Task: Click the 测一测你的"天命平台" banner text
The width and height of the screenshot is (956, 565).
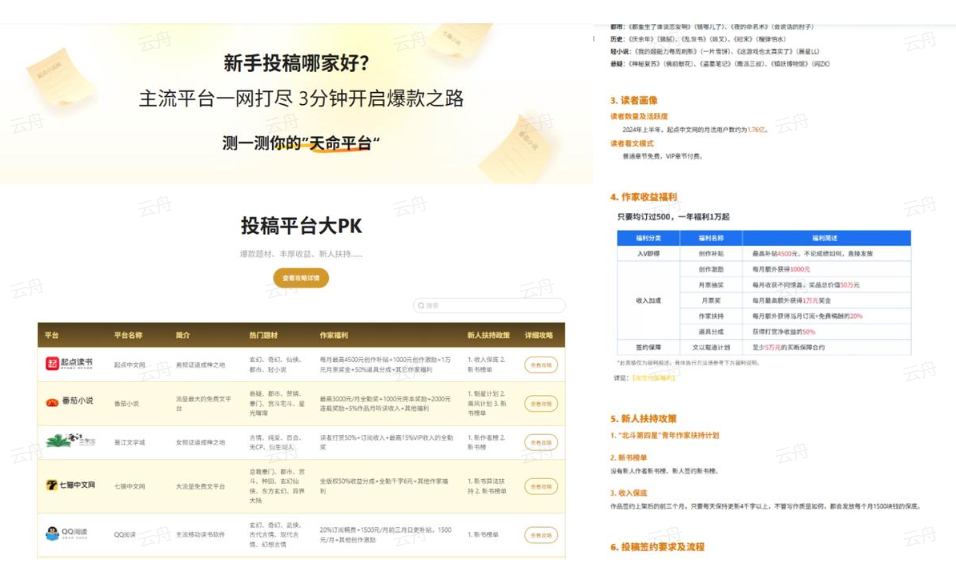Action: (301, 143)
